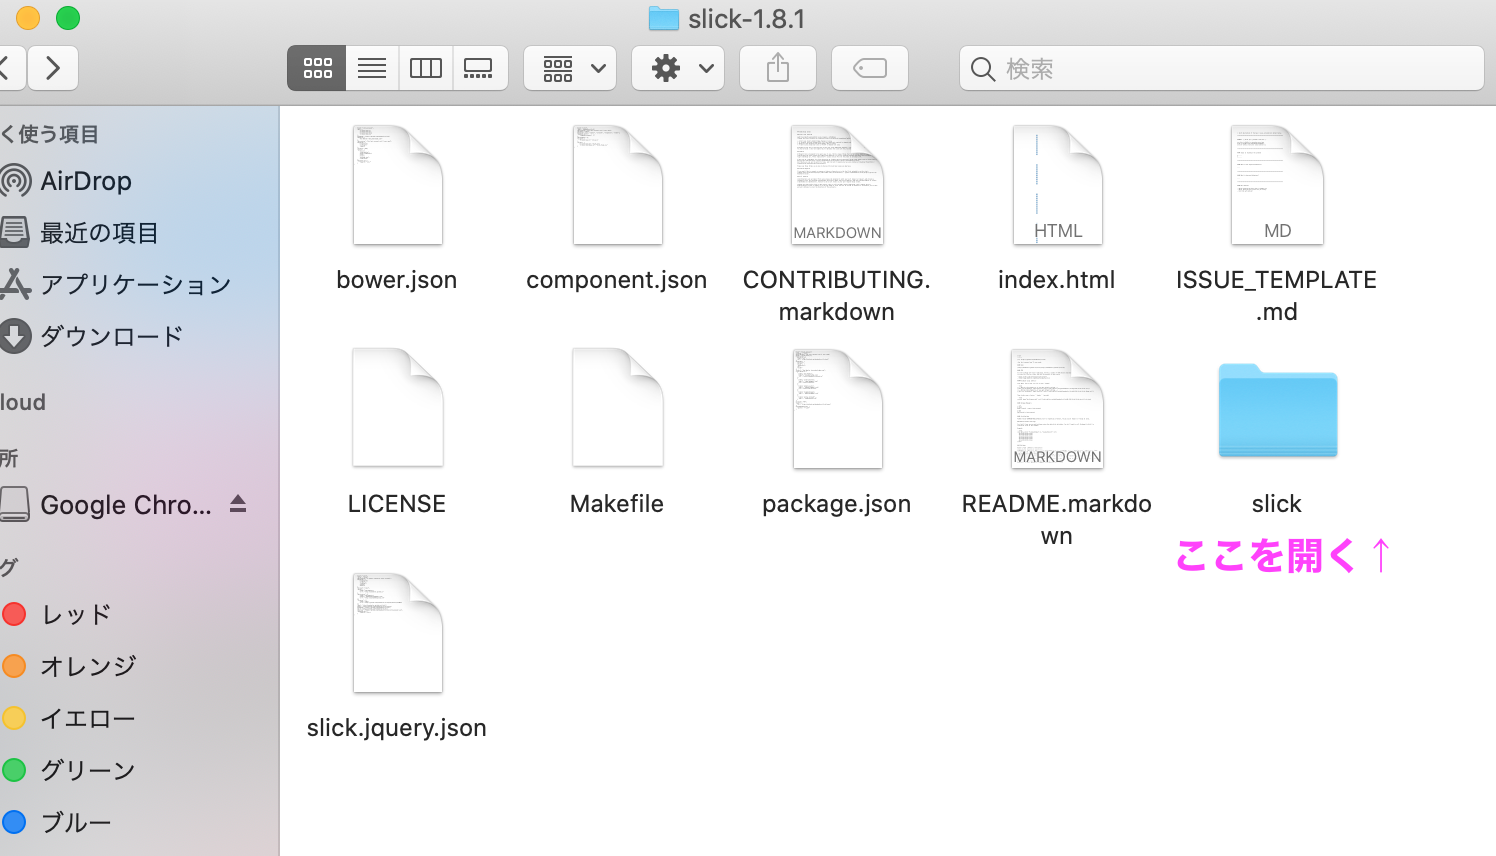
Task: Click the yellow minimize window button
Action: [x=28, y=18]
